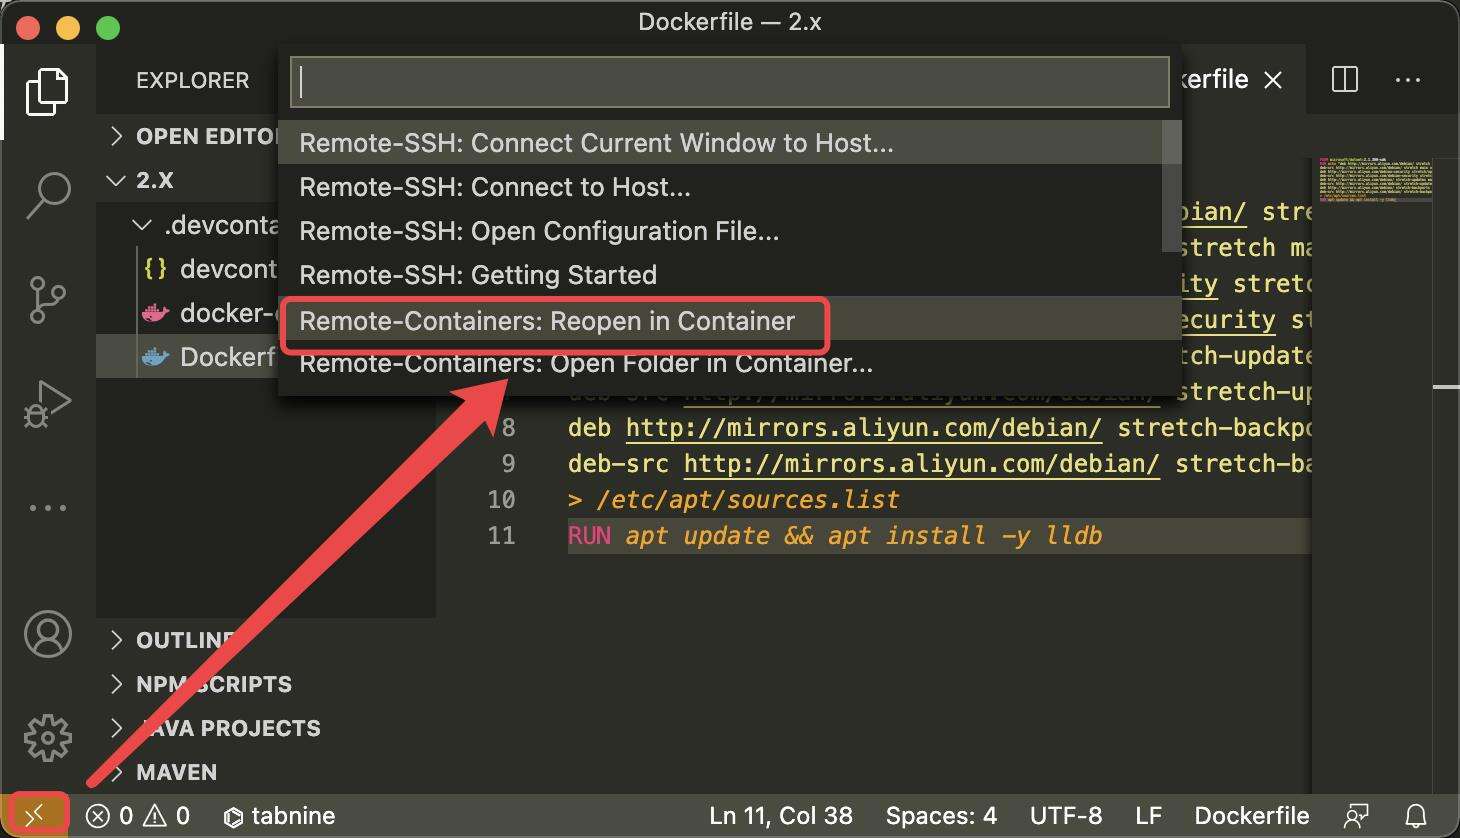This screenshot has width=1460, height=838.
Task: Change line ending via LF
Action: (x=1148, y=816)
